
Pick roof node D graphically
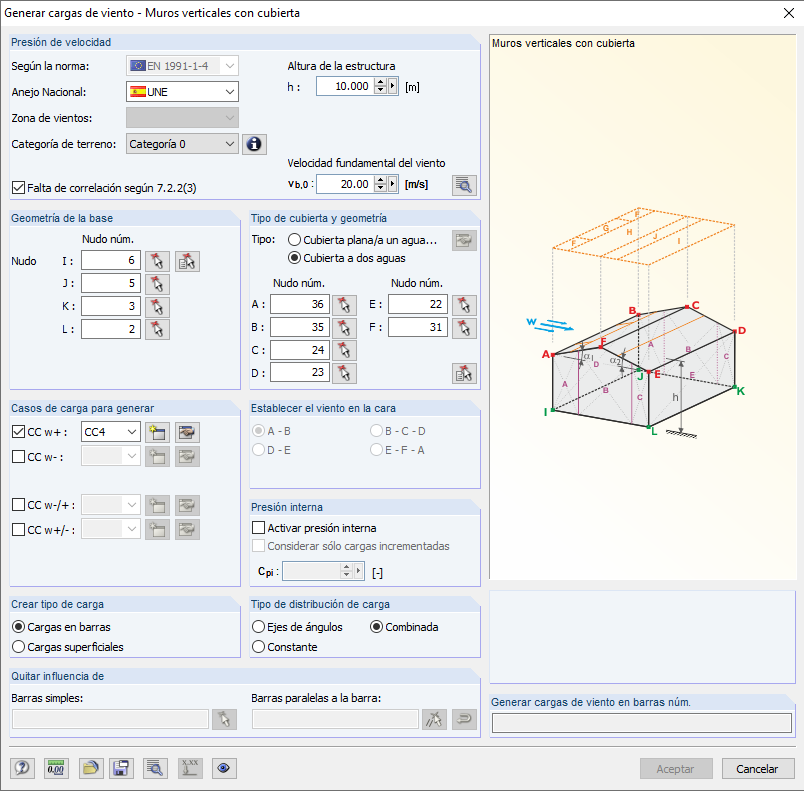pyautogui.click(x=344, y=373)
